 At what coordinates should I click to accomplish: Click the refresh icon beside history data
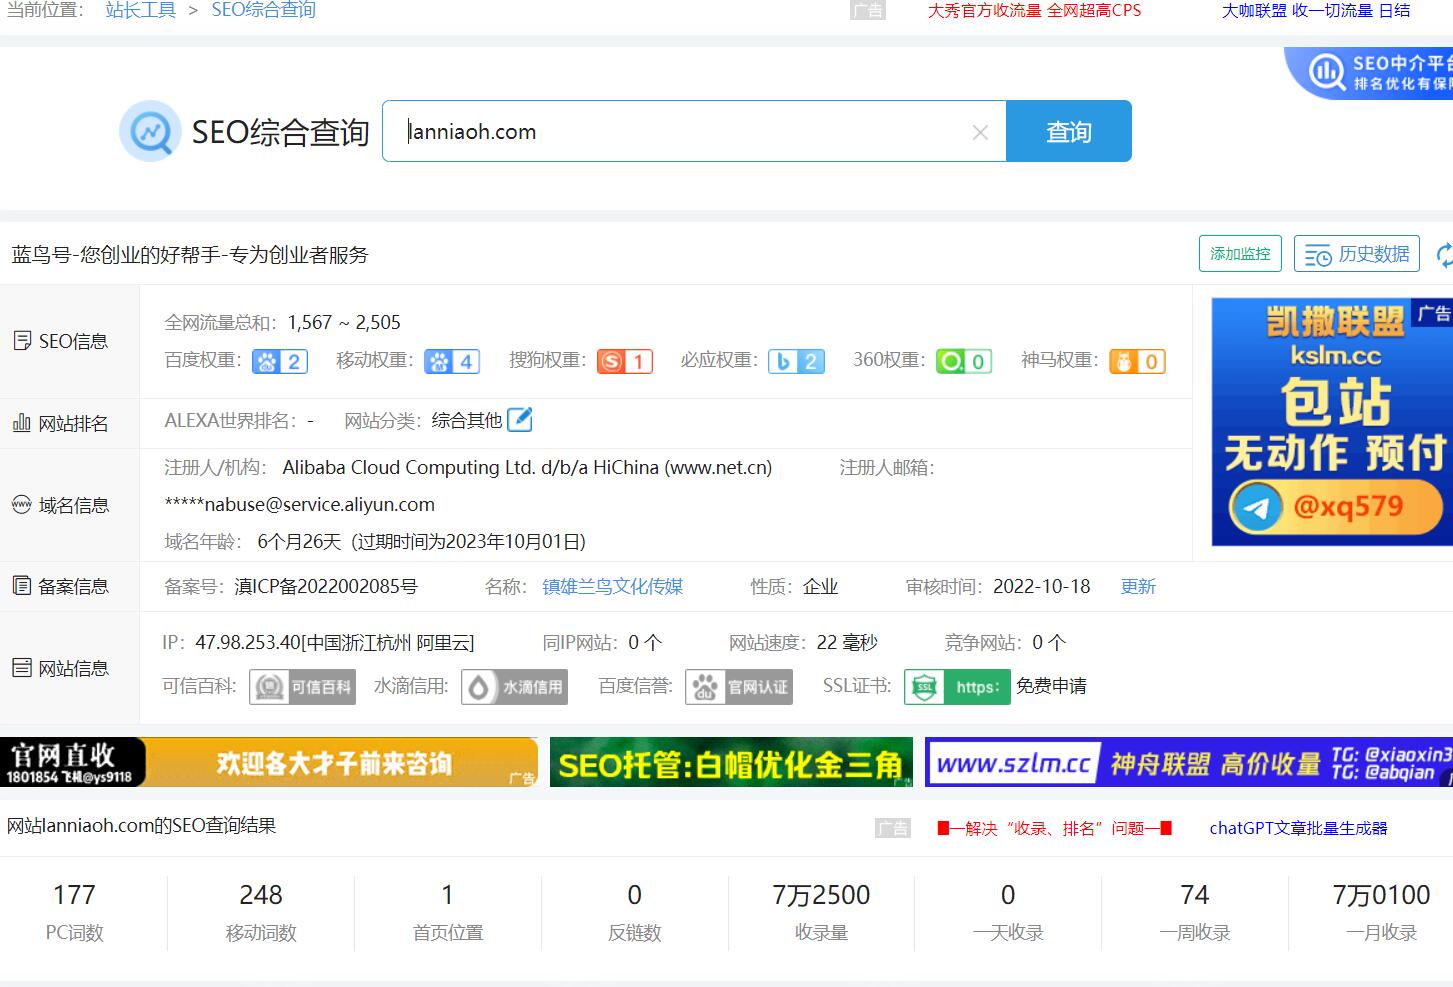[x=1443, y=255]
